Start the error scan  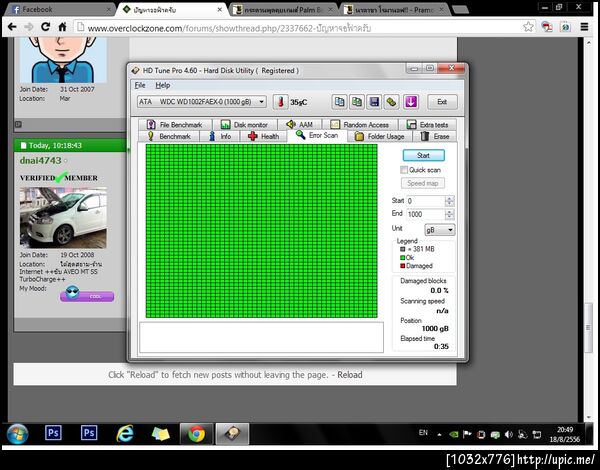[x=423, y=155]
